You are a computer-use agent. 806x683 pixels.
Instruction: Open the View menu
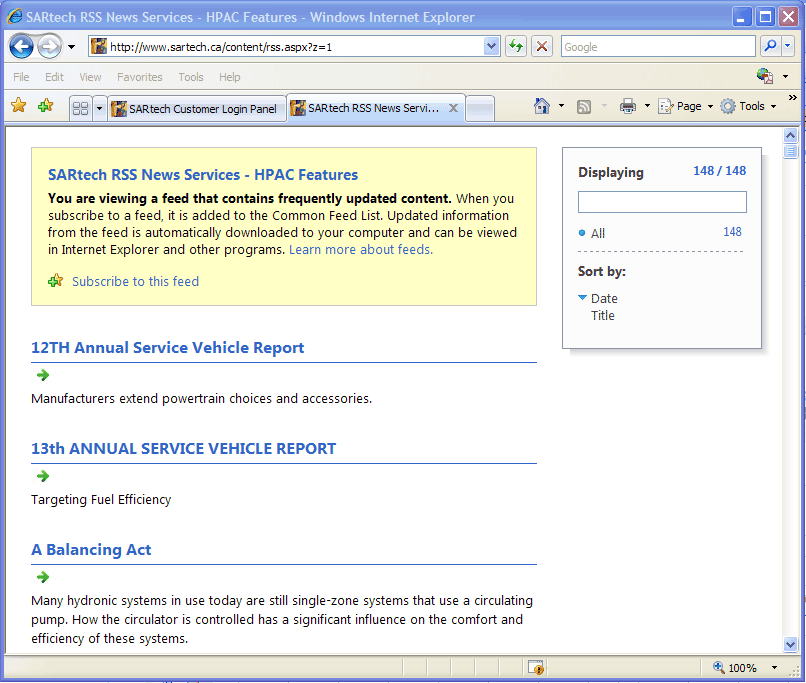coord(90,77)
